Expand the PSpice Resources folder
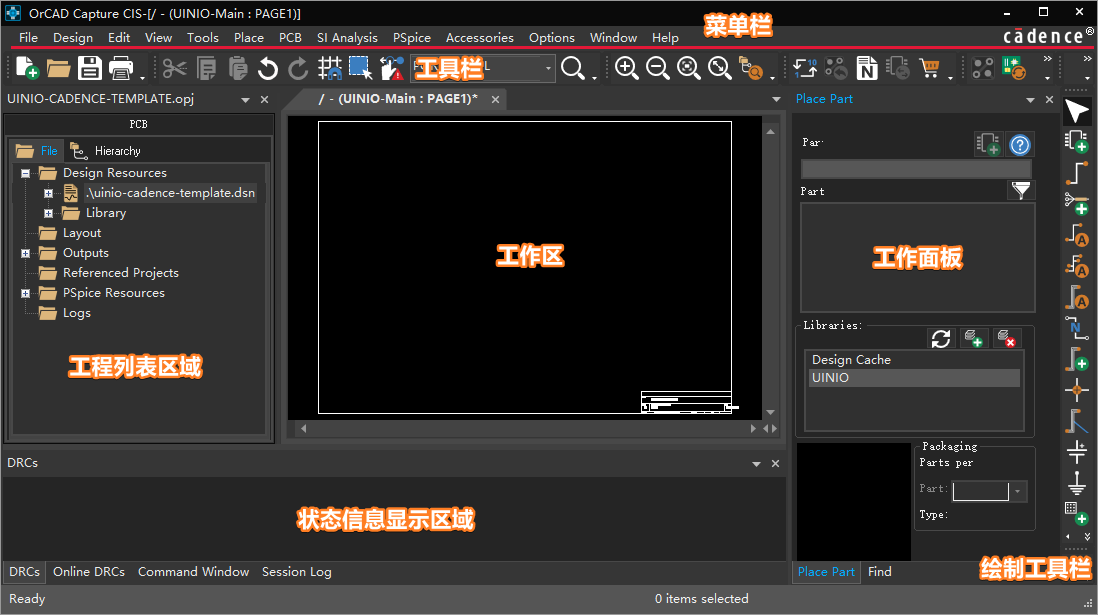The image size is (1098, 615). [x=26, y=293]
